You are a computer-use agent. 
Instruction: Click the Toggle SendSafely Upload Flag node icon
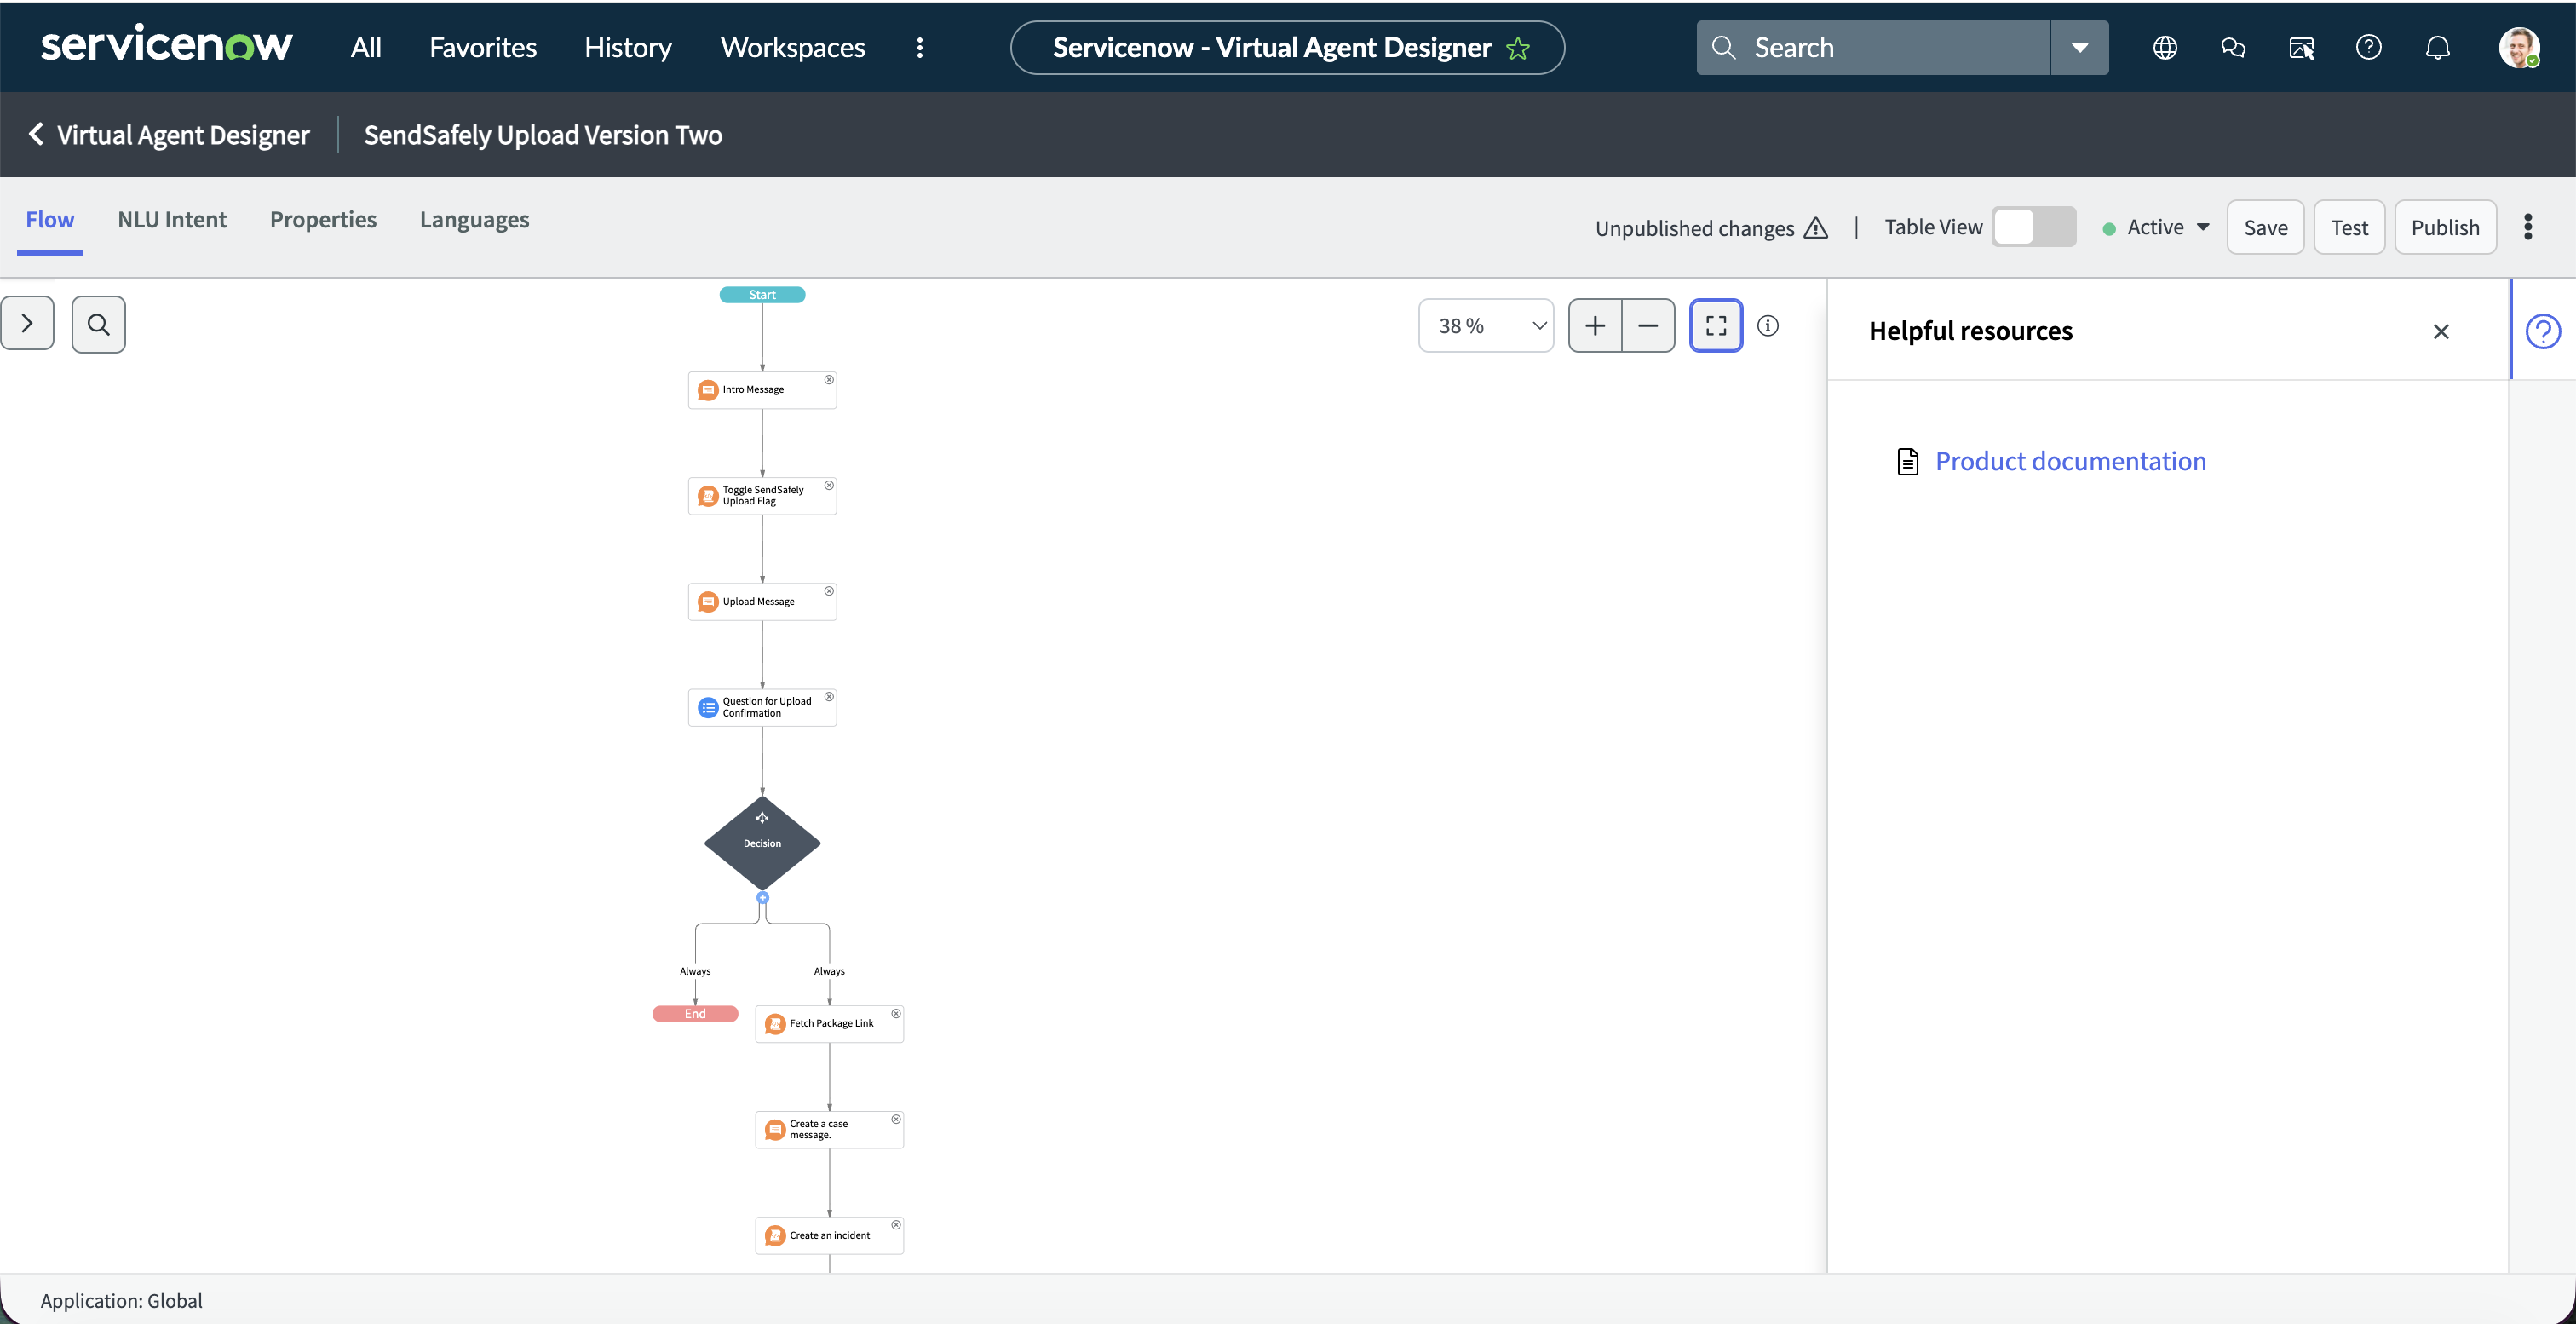tap(708, 496)
